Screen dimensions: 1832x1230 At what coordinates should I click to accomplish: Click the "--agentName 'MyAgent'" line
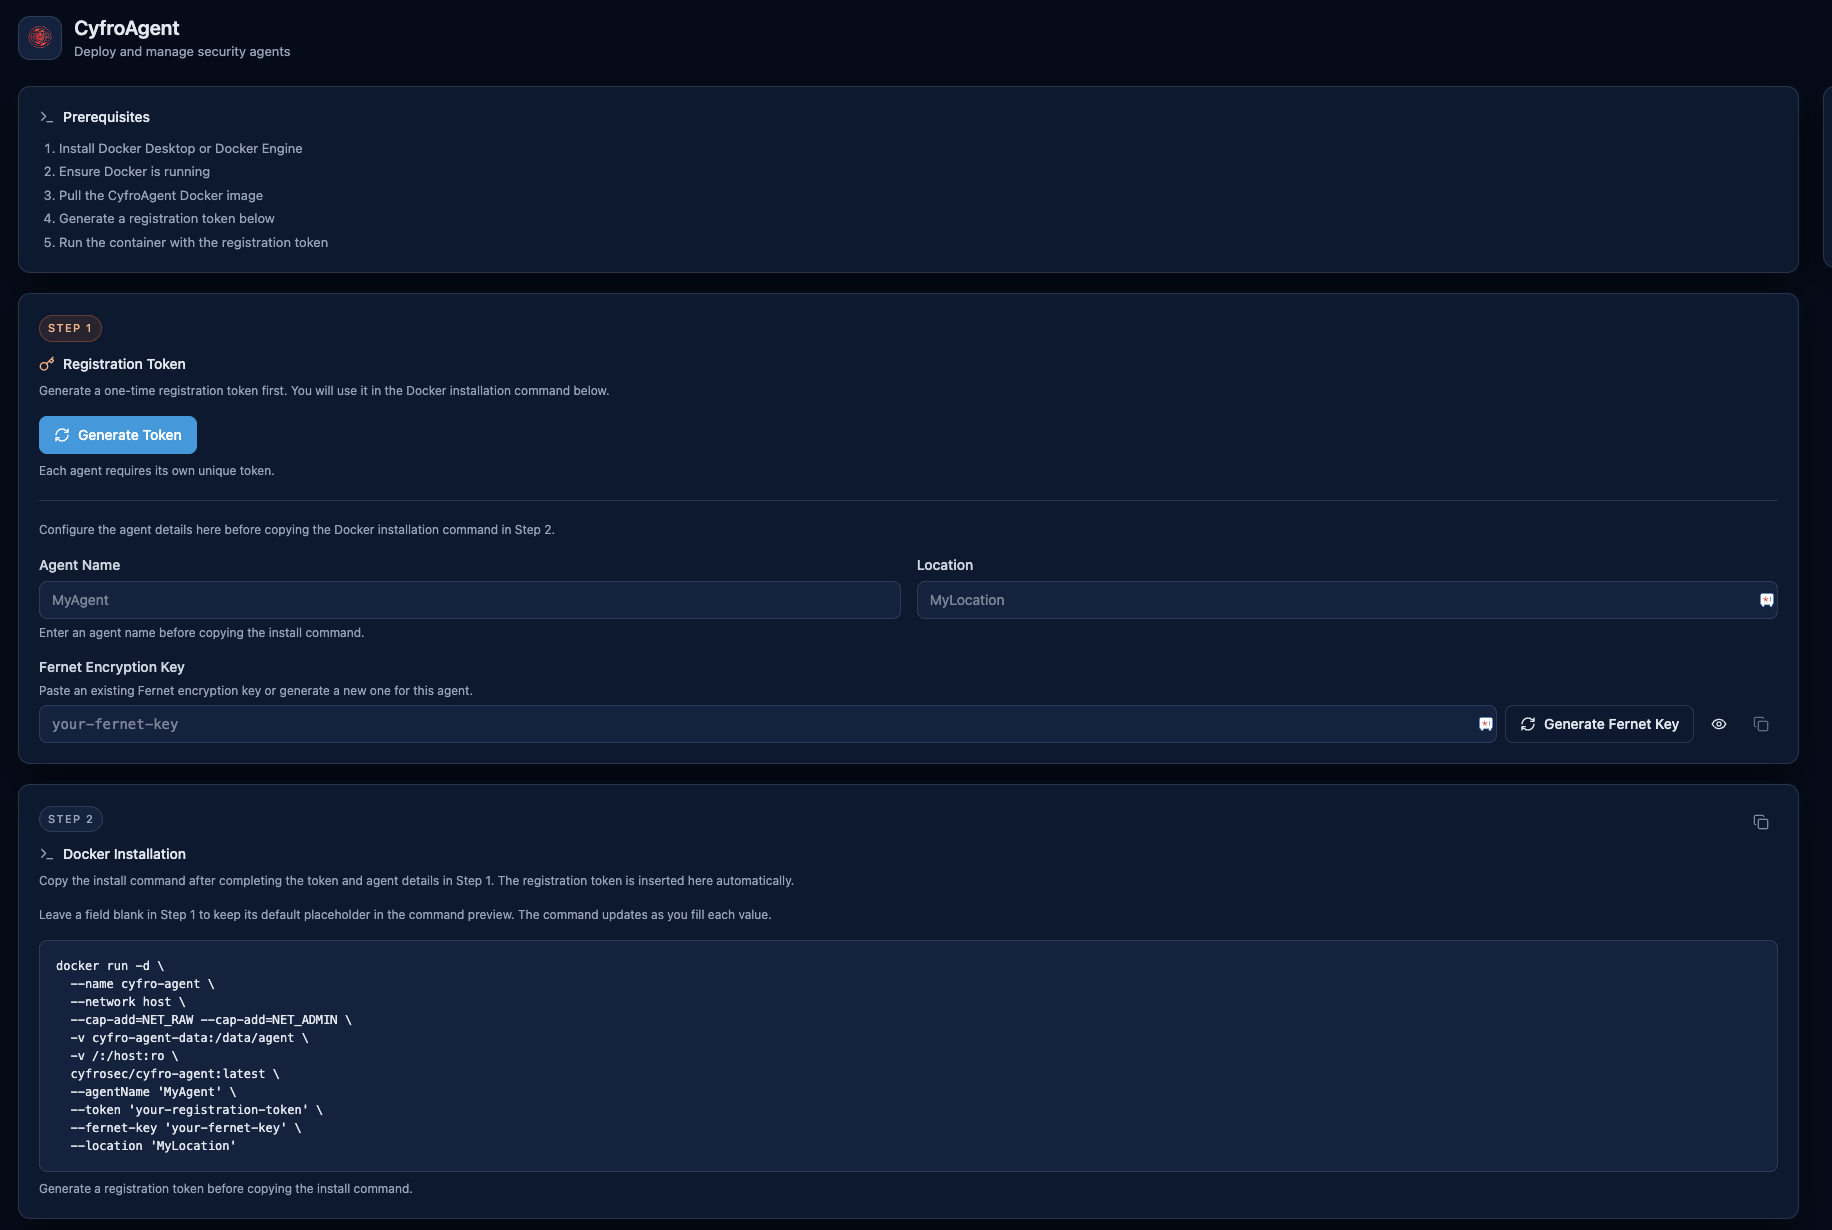(153, 1092)
